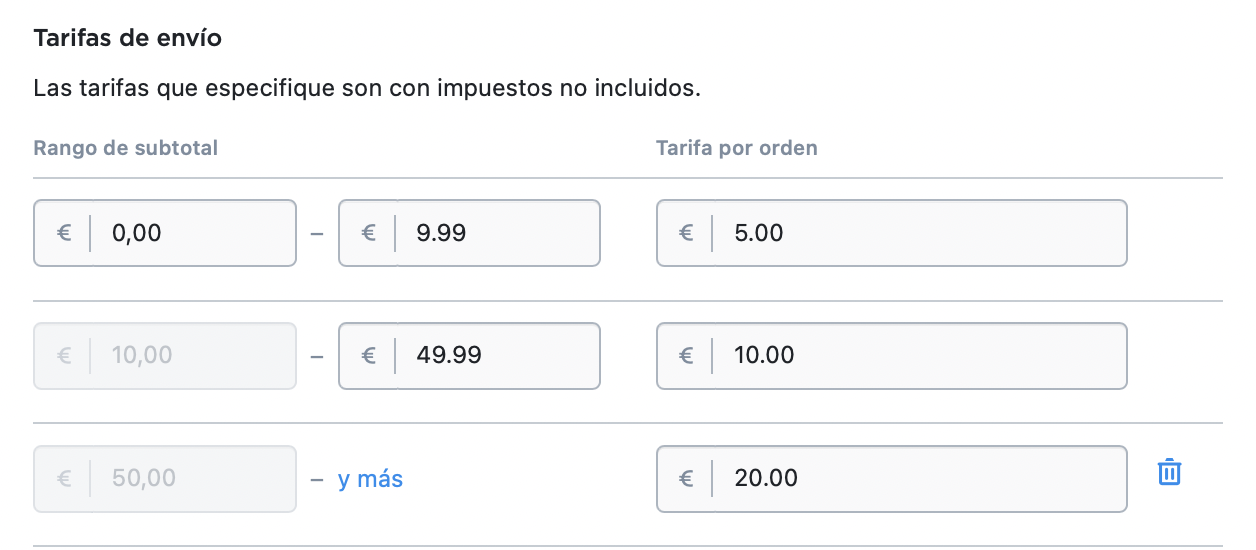Click the disabled 10,00 range start field
This screenshot has height=550, width=1256.
(165, 355)
